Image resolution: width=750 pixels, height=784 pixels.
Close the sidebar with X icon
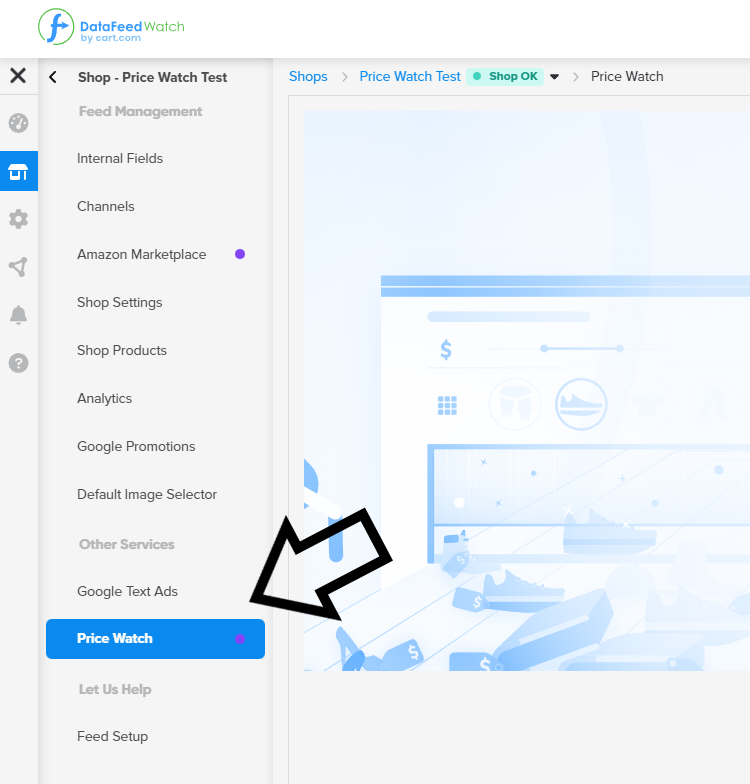point(18,76)
